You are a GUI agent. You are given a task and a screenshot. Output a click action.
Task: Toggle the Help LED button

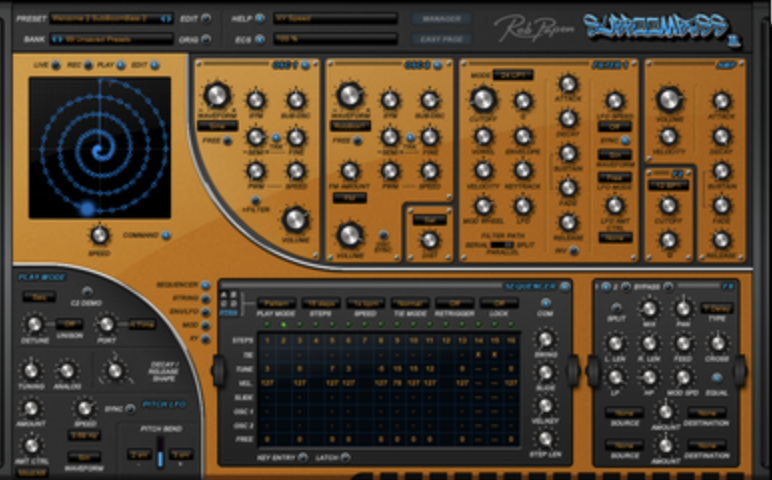pyautogui.click(x=259, y=19)
